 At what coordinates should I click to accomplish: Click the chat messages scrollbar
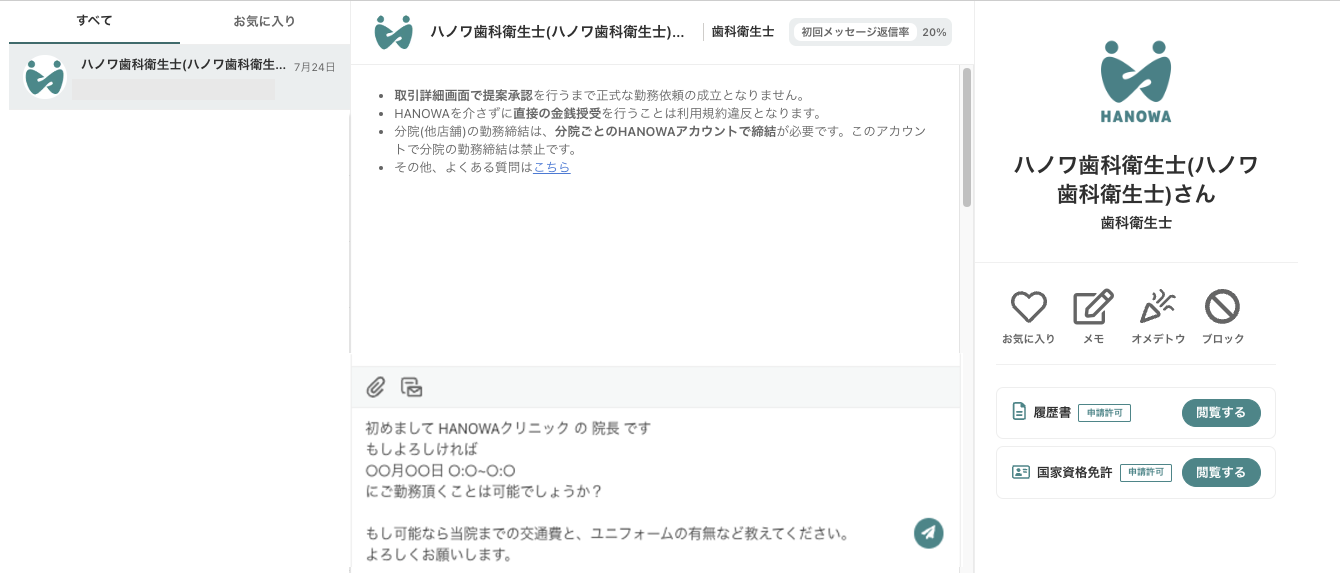[967, 137]
